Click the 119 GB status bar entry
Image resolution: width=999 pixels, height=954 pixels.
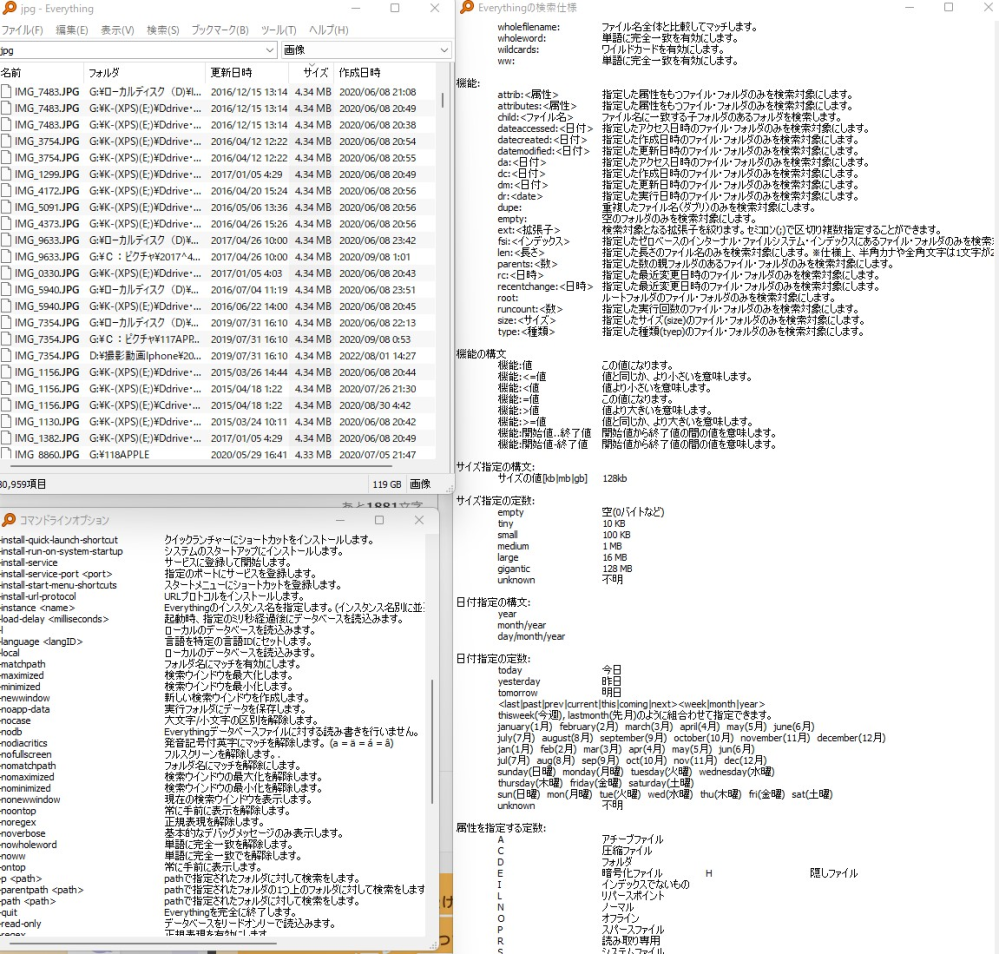(x=387, y=484)
